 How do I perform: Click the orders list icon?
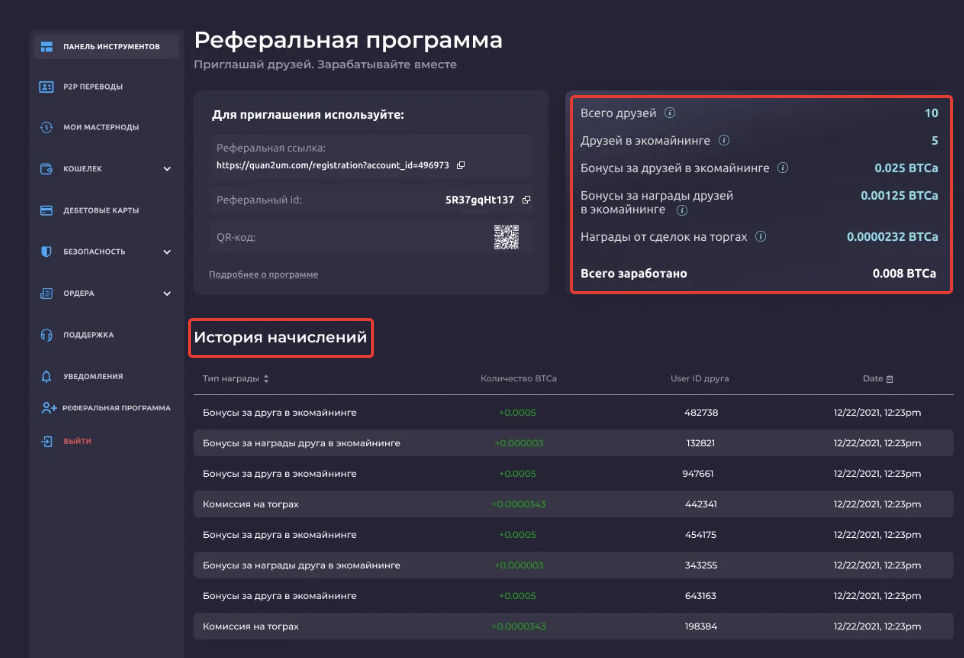pyautogui.click(x=46, y=293)
